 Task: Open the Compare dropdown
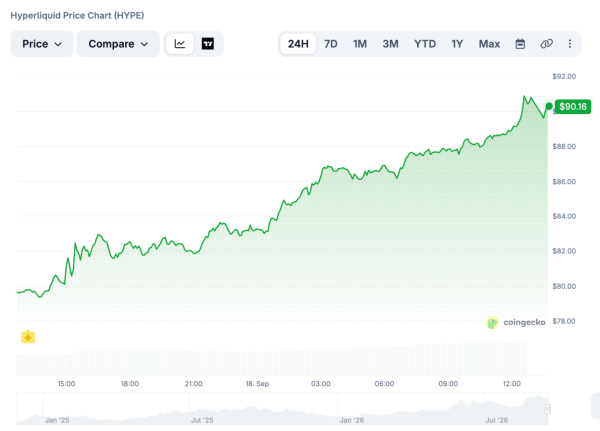[118, 44]
